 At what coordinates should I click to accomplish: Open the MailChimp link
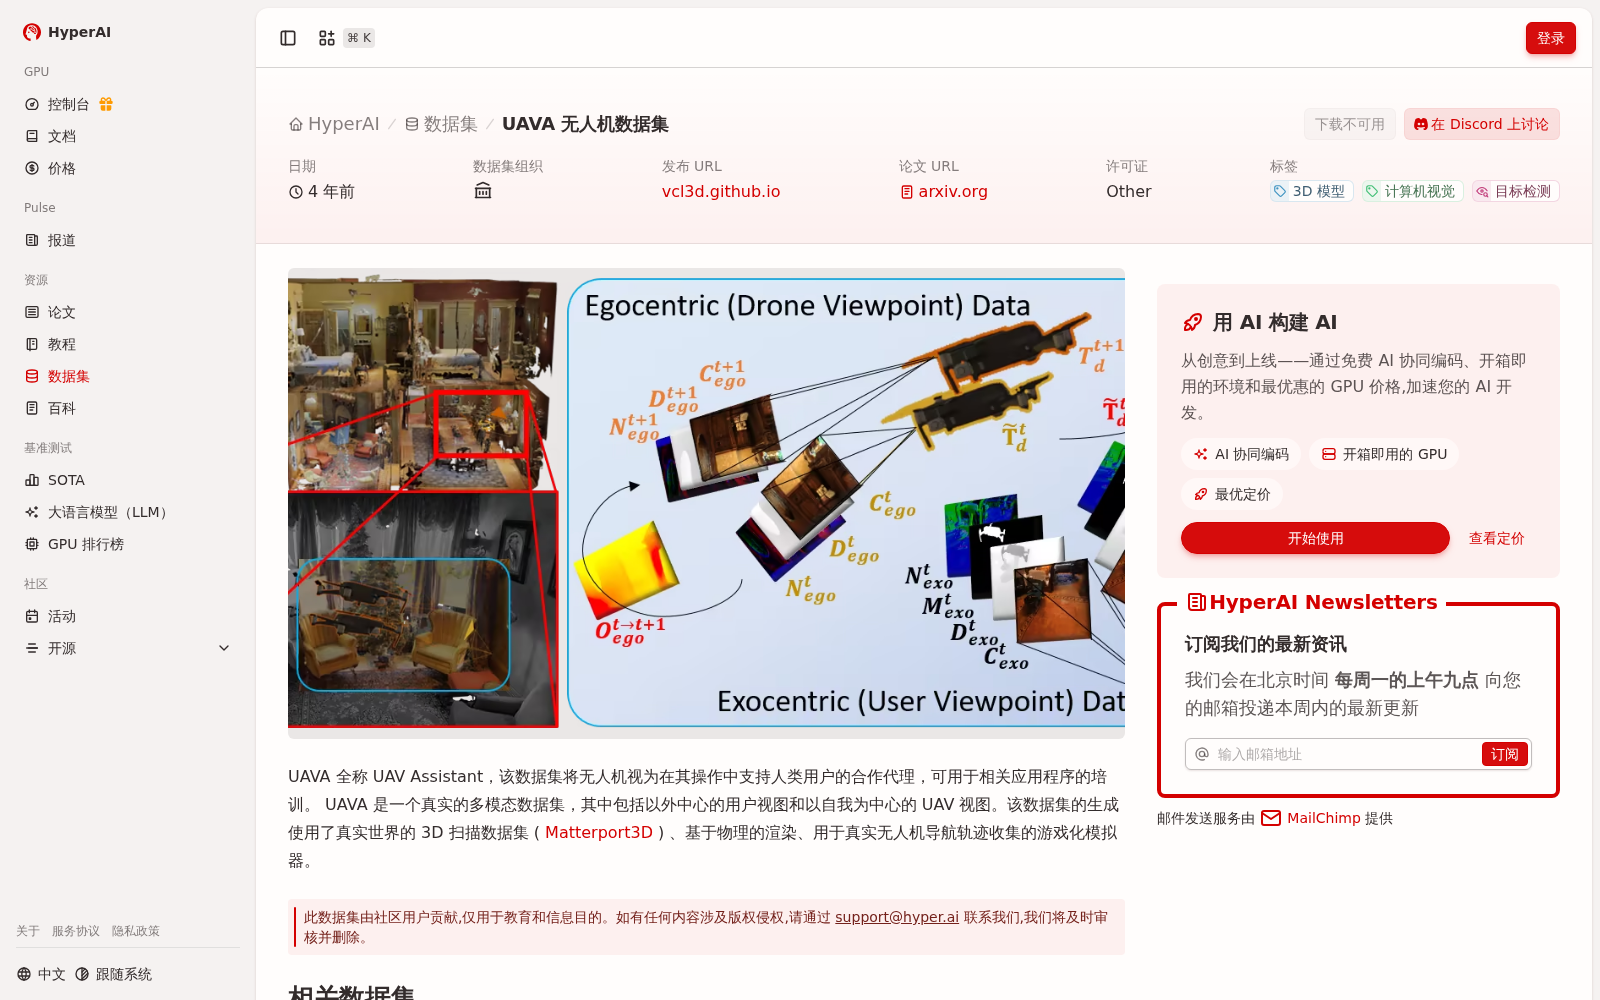(1323, 818)
